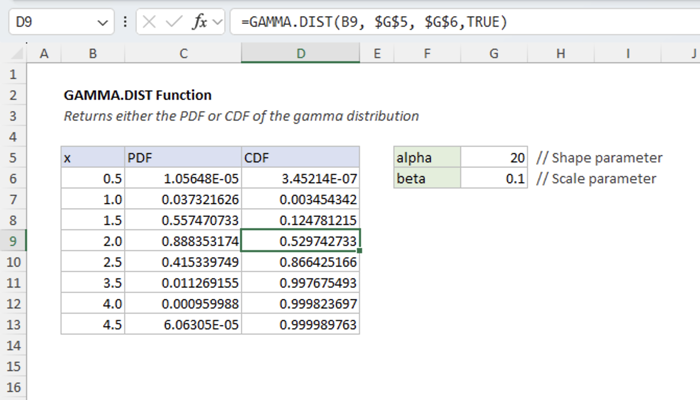Click in the GAMMA.DIST formula bar text
Image resolution: width=700 pixels, height=400 pixels.
pyautogui.click(x=374, y=22)
